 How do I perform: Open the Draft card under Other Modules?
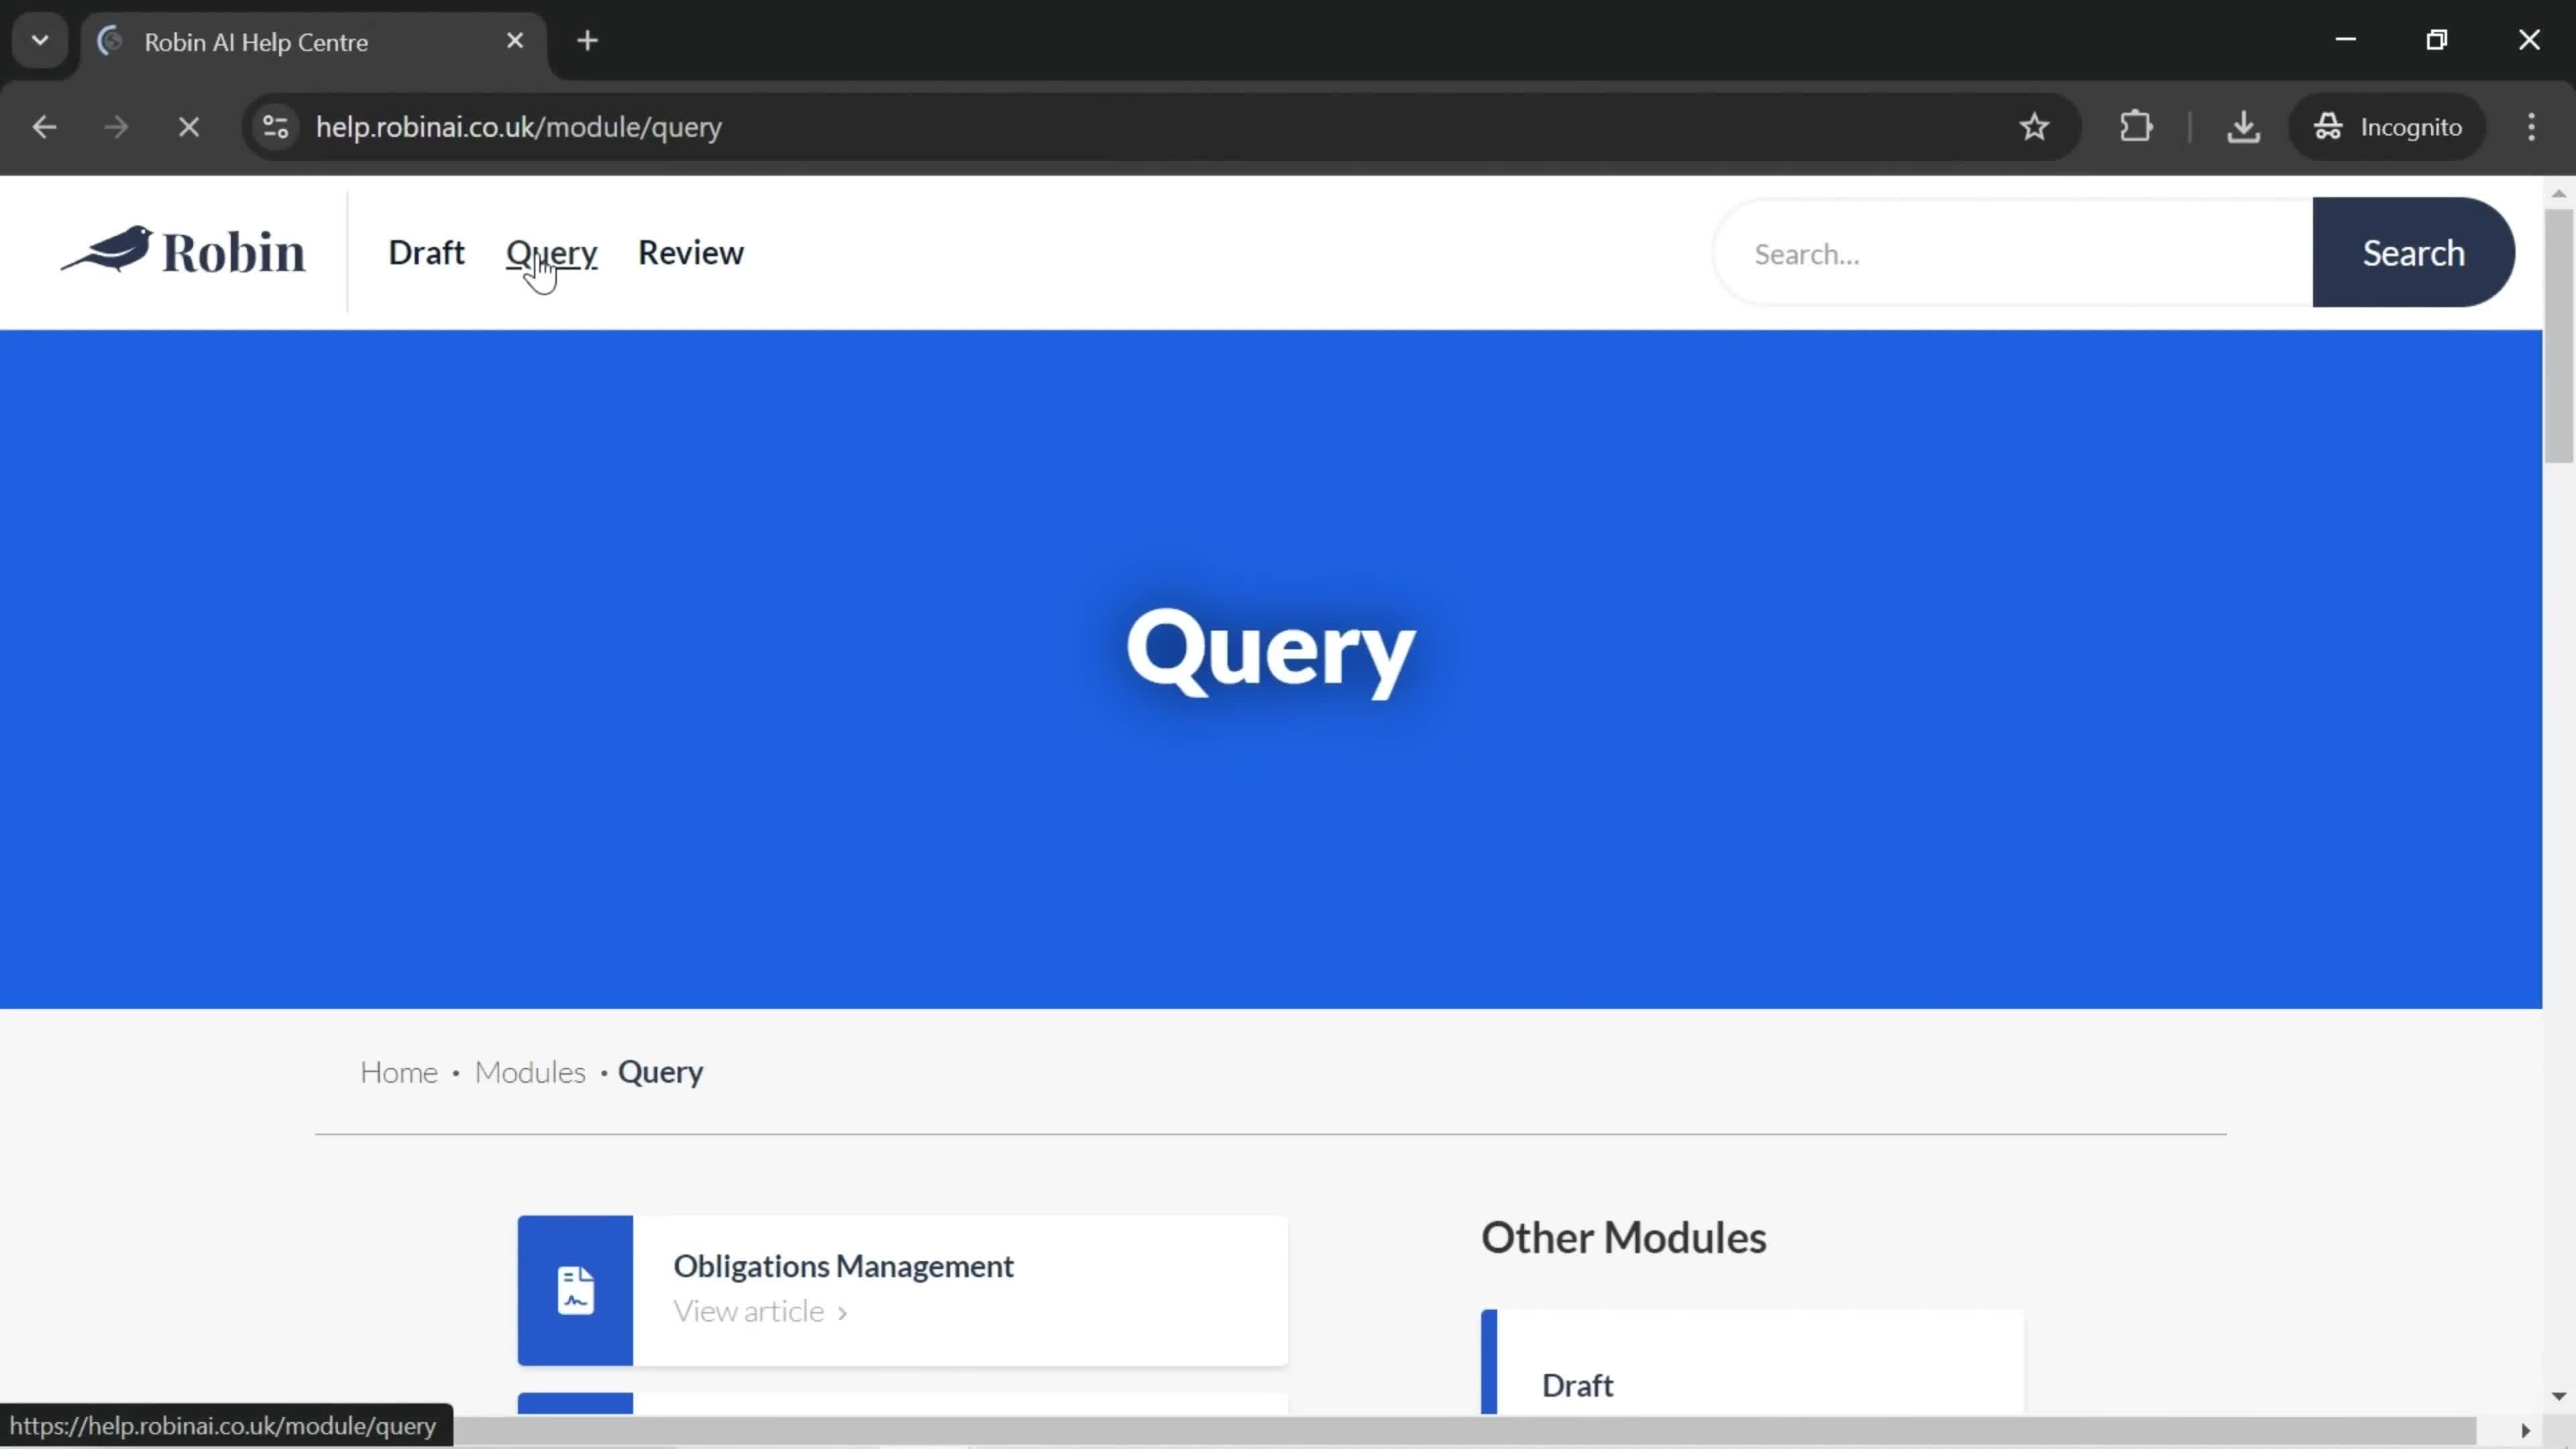click(1752, 1363)
